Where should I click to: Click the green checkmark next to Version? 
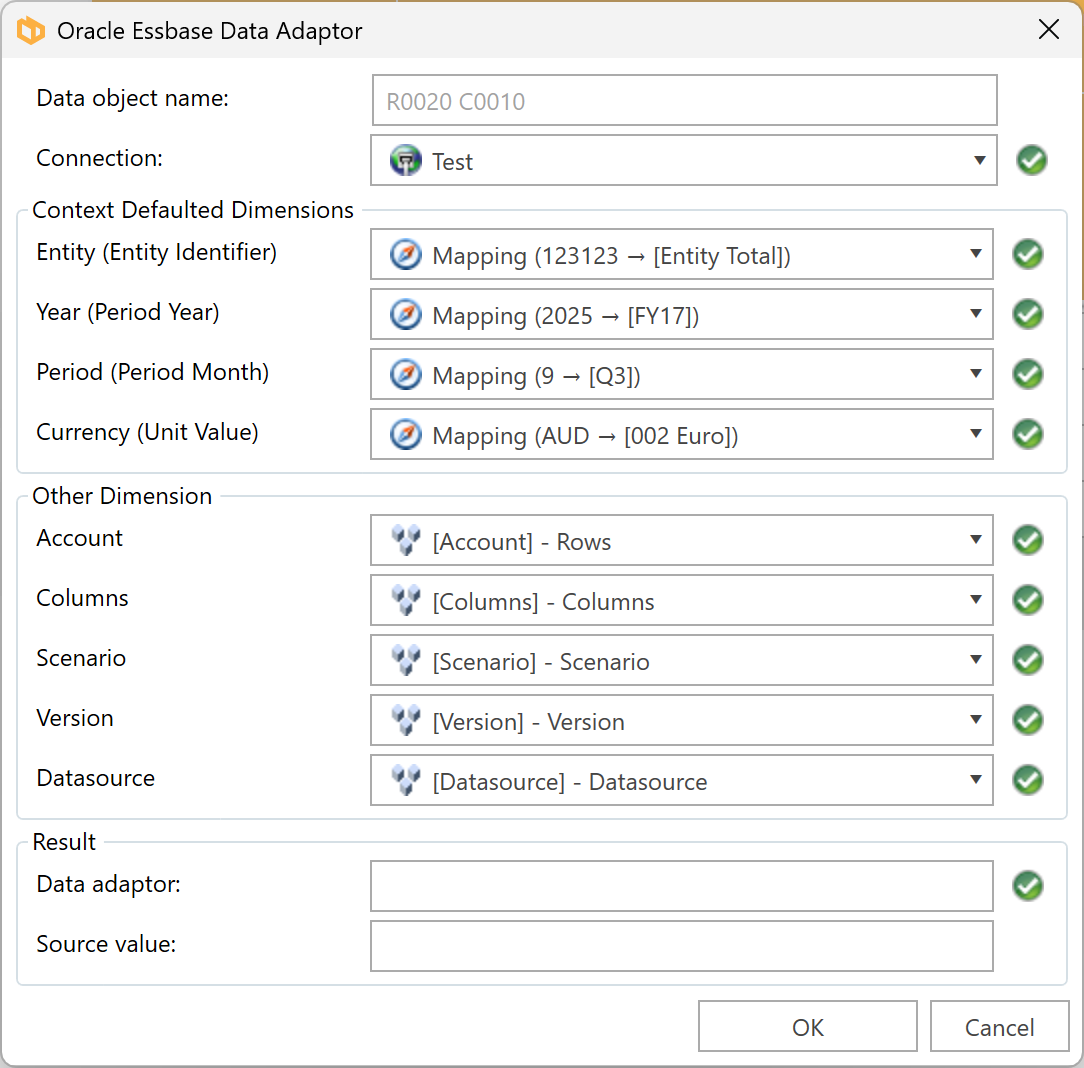pos(1028,719)
